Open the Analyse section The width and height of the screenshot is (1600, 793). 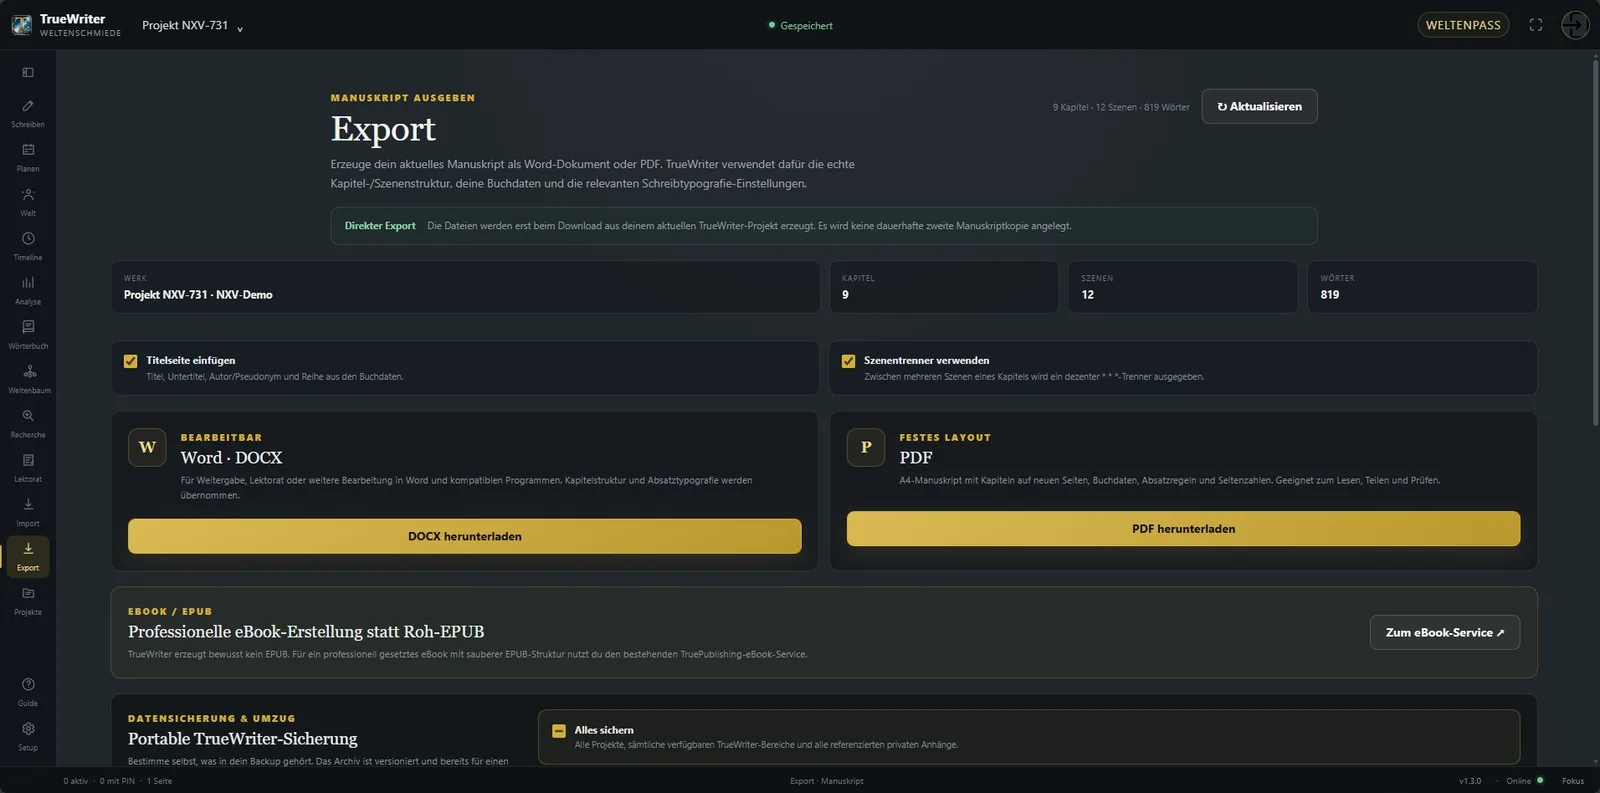(28, 290)
